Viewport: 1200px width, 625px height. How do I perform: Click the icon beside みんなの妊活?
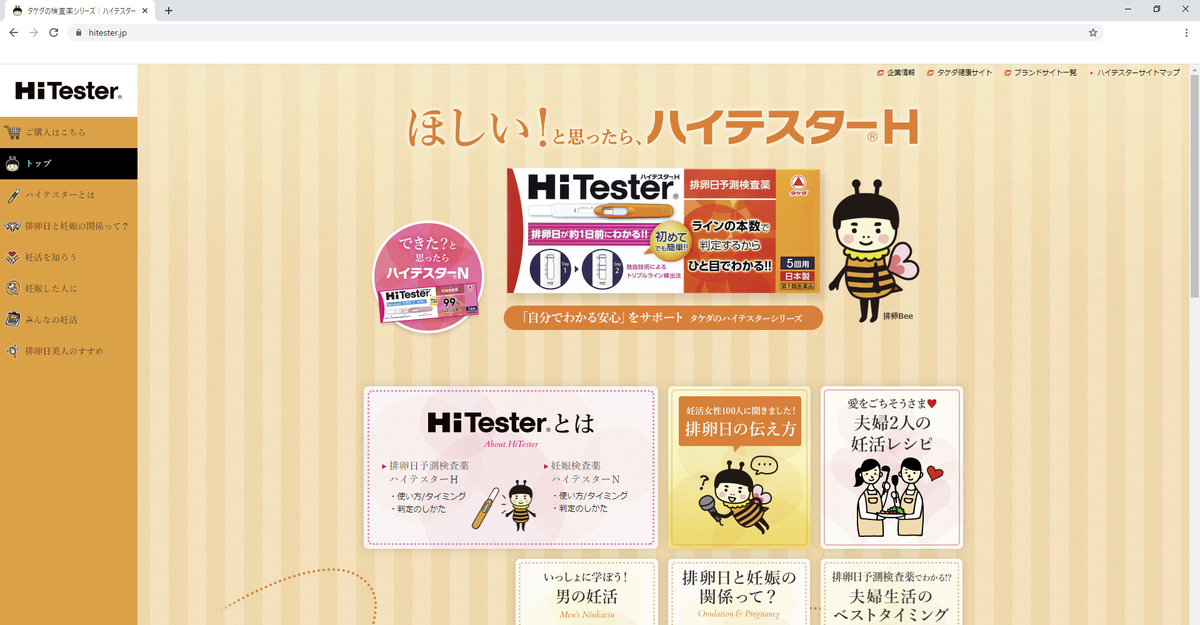point(13,319)
